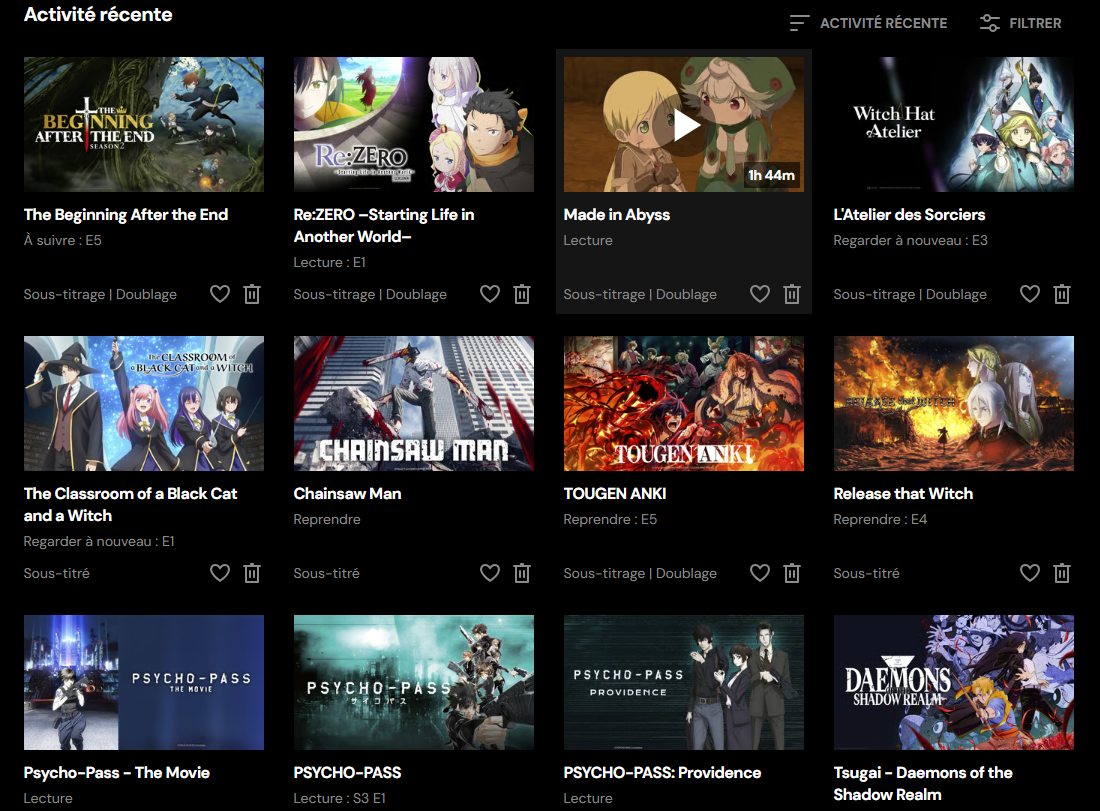Select the Release that Witch thumbnail
The image size is (1100, 811).
(x=953, y=403)
